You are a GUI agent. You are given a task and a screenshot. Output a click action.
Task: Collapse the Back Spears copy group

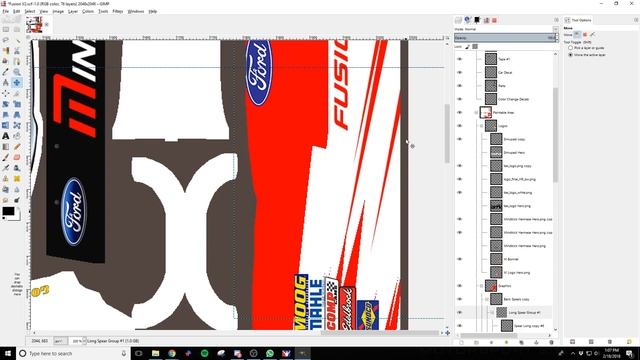click(x=487, y=299)
